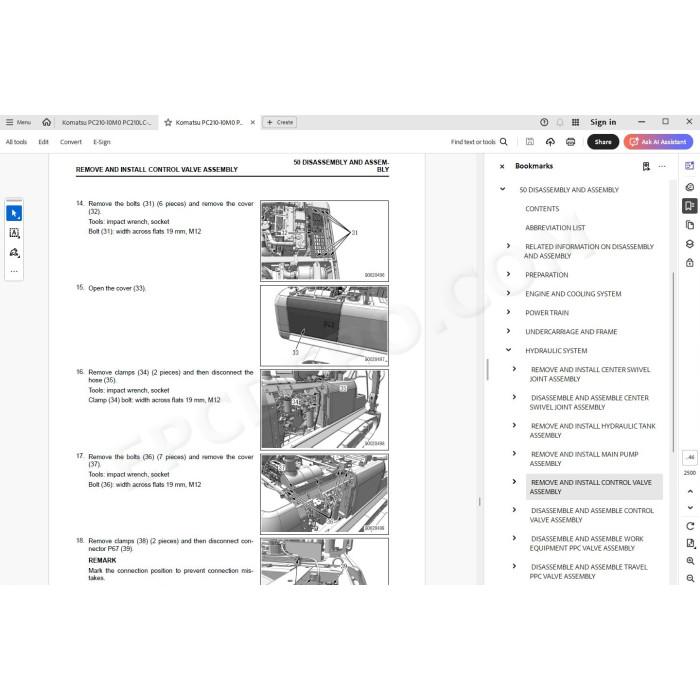
Task: Select the arrow selection tool
Action: (14, 213)
